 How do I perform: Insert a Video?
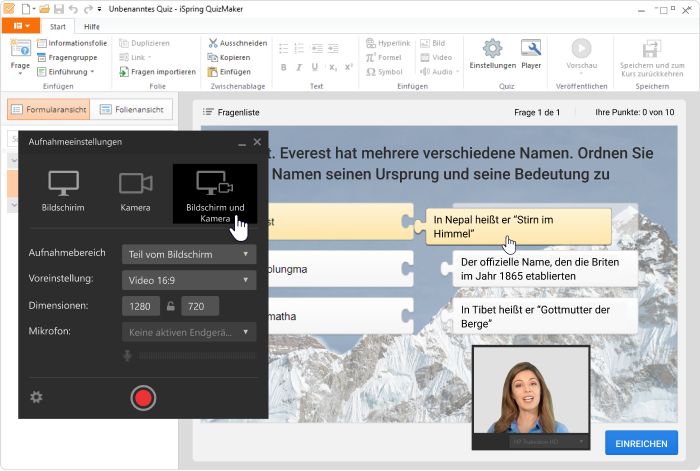tap(436, 58)
